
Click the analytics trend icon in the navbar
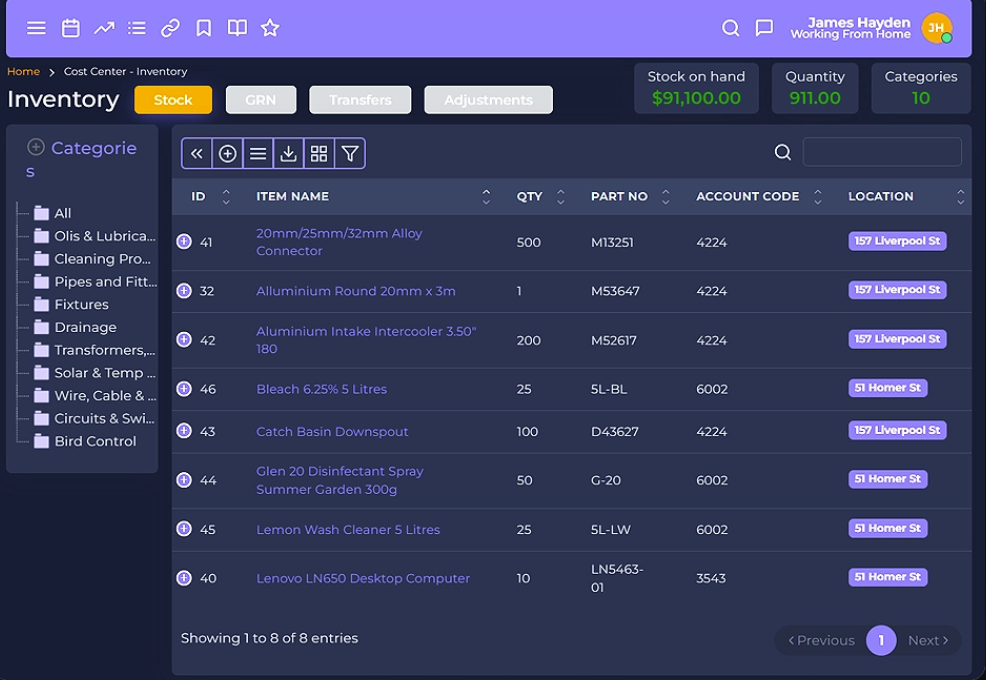coord(104,28)
